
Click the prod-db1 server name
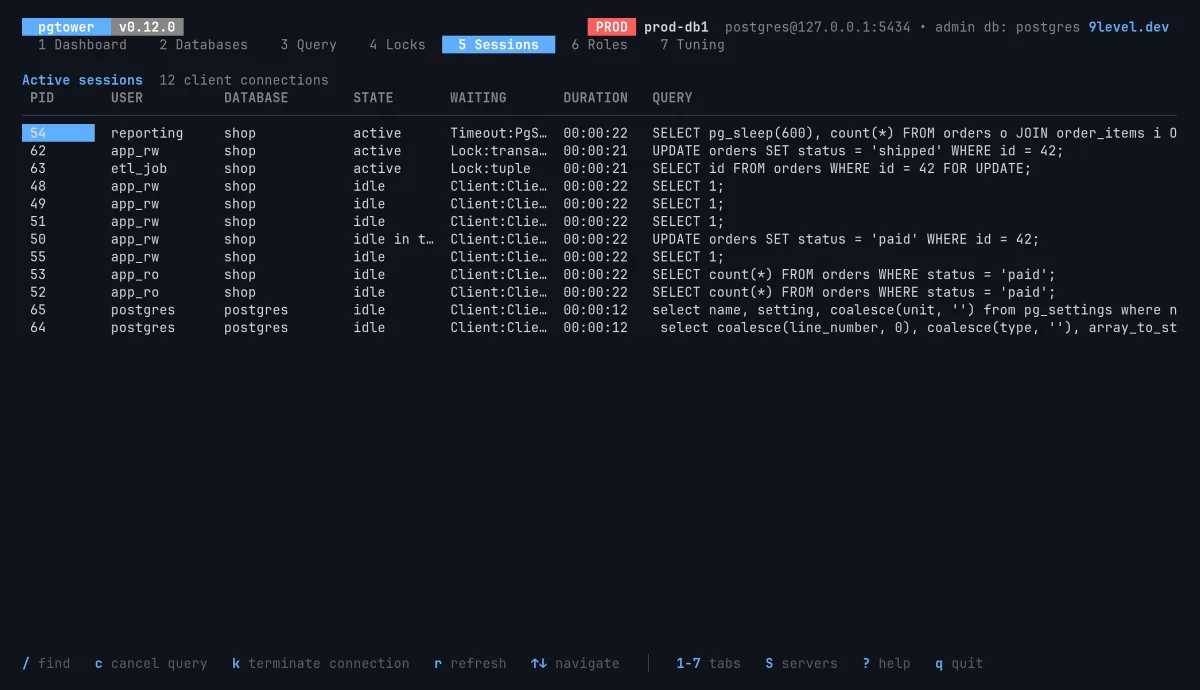click(676, 27)
